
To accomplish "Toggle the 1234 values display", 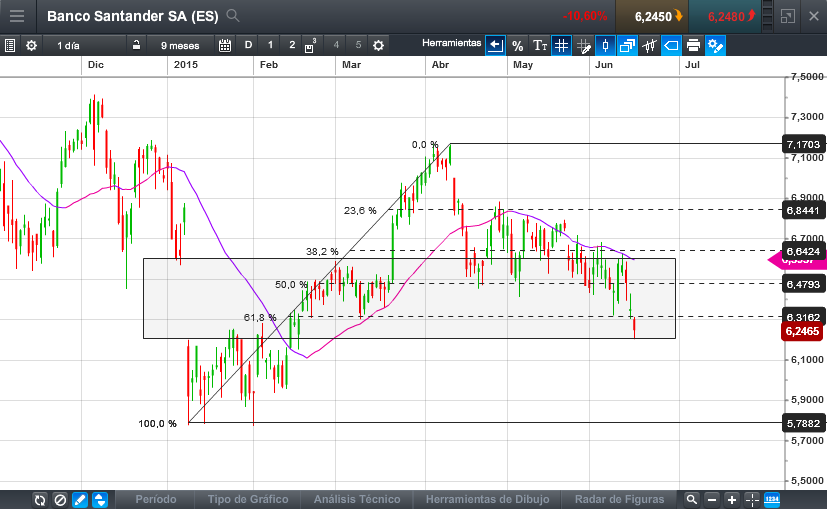I will pos(772,500).
